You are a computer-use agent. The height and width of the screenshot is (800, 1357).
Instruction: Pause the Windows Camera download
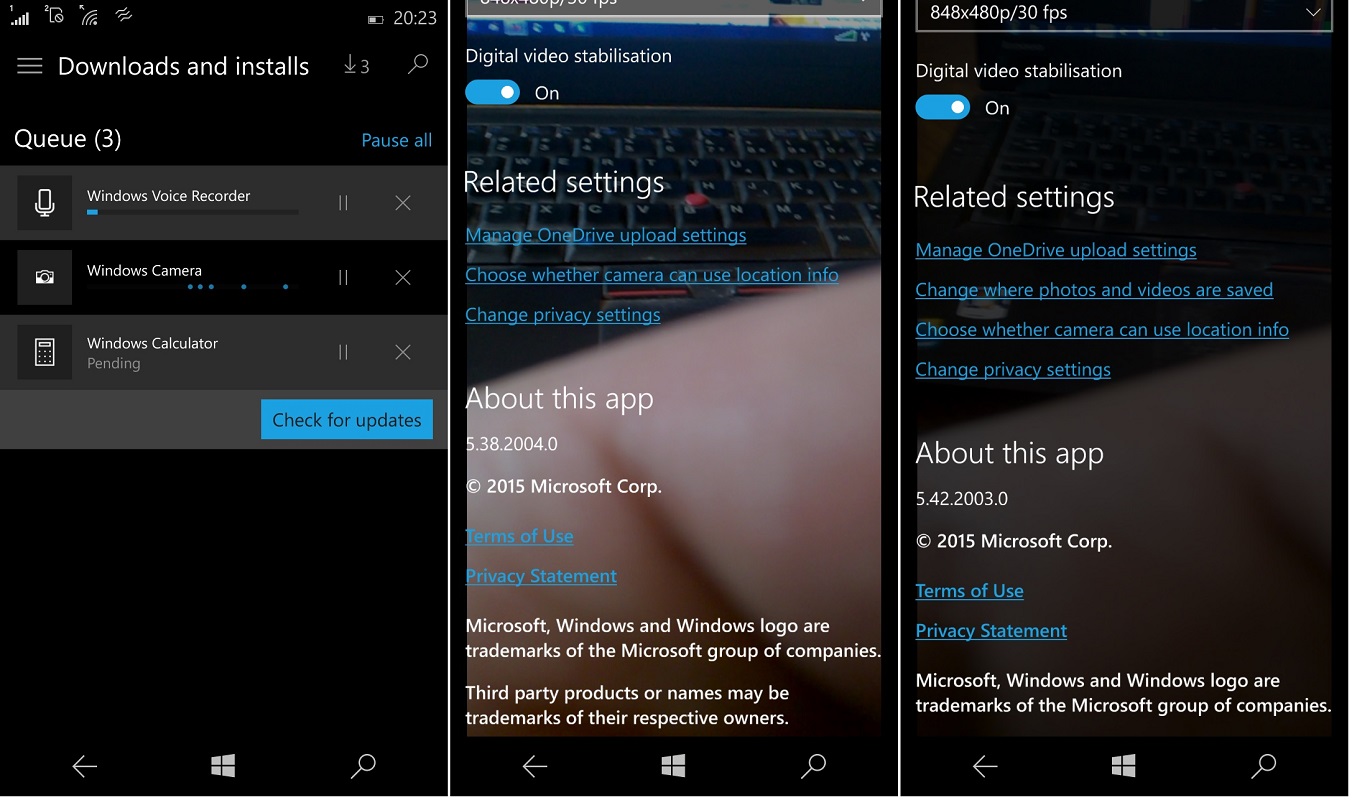[x=343, y=278]
